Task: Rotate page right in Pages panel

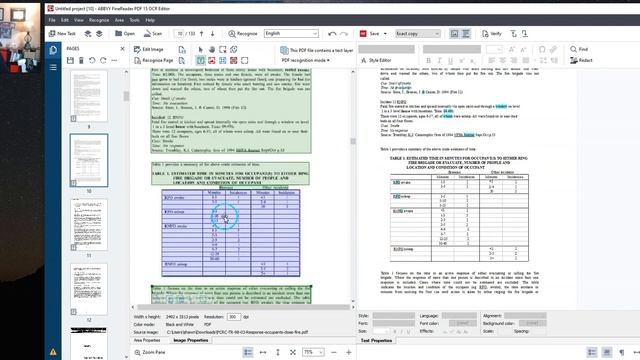Action: point(103,60)
